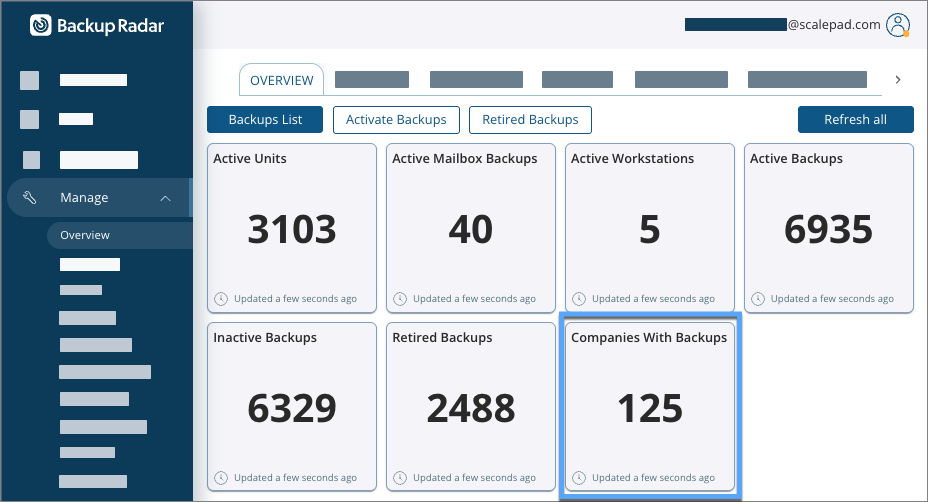Click the Active Units value 3103
This screenshot has height=502, width=928.
coord(292,229)
